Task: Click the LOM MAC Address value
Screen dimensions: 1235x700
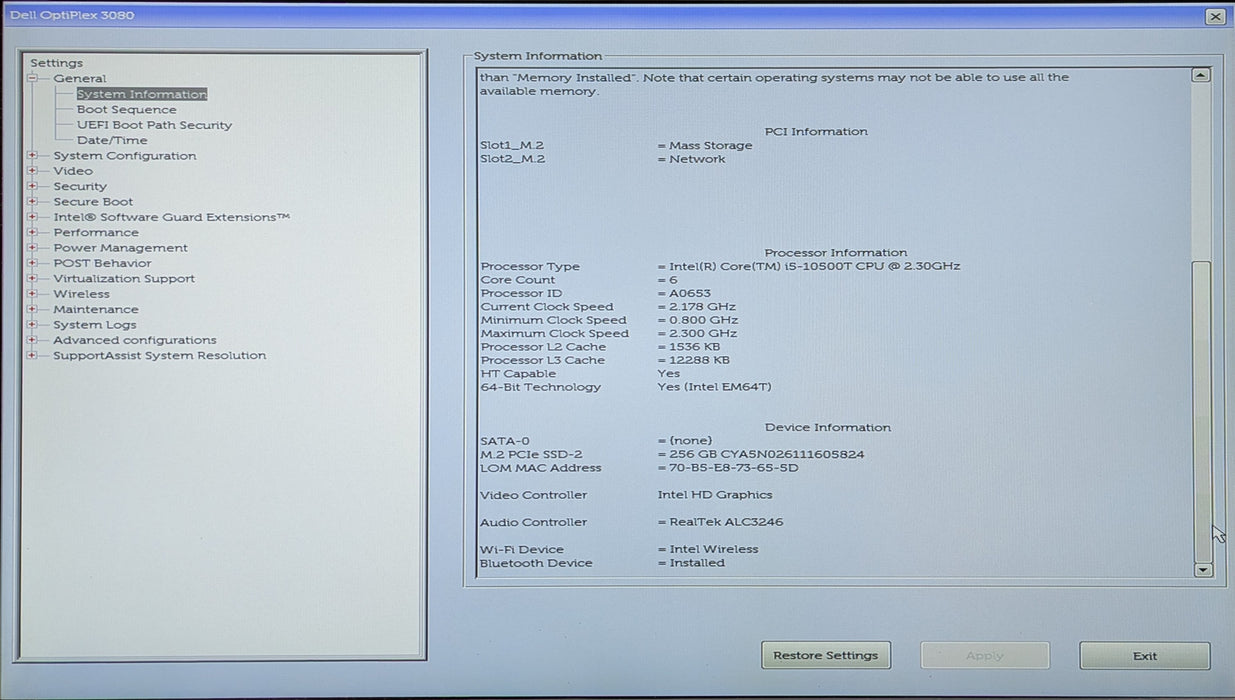Action: [x=728, y=468]
